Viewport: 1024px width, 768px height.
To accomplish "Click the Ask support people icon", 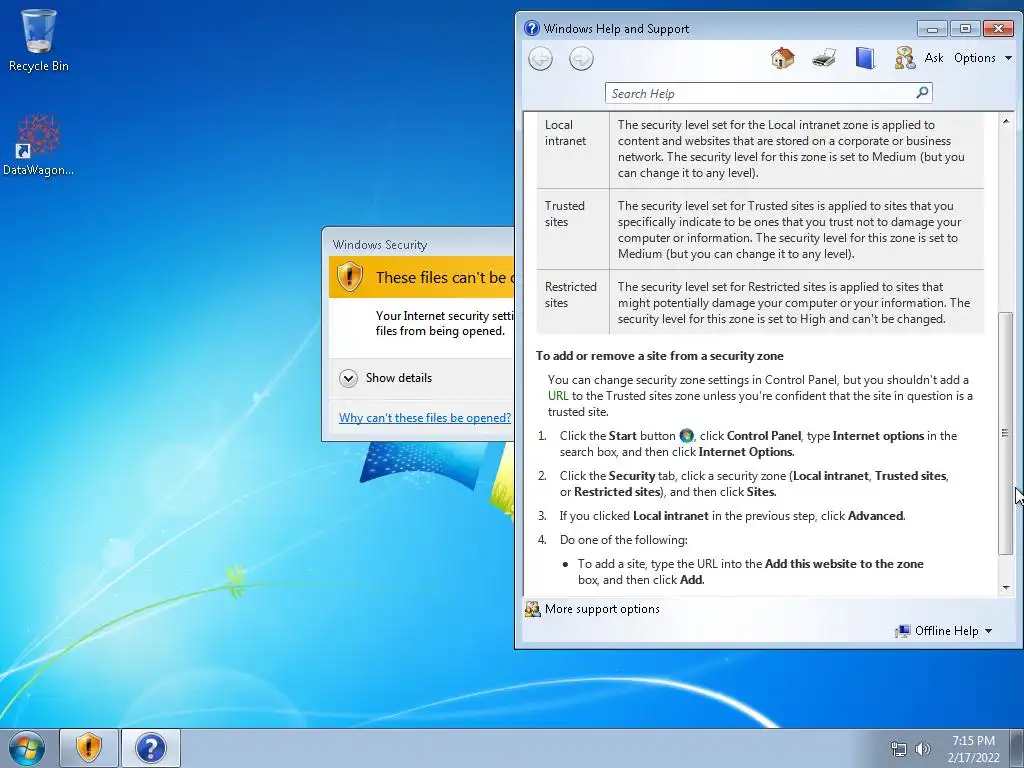I will pyautogui.click(x=904, y=58).
